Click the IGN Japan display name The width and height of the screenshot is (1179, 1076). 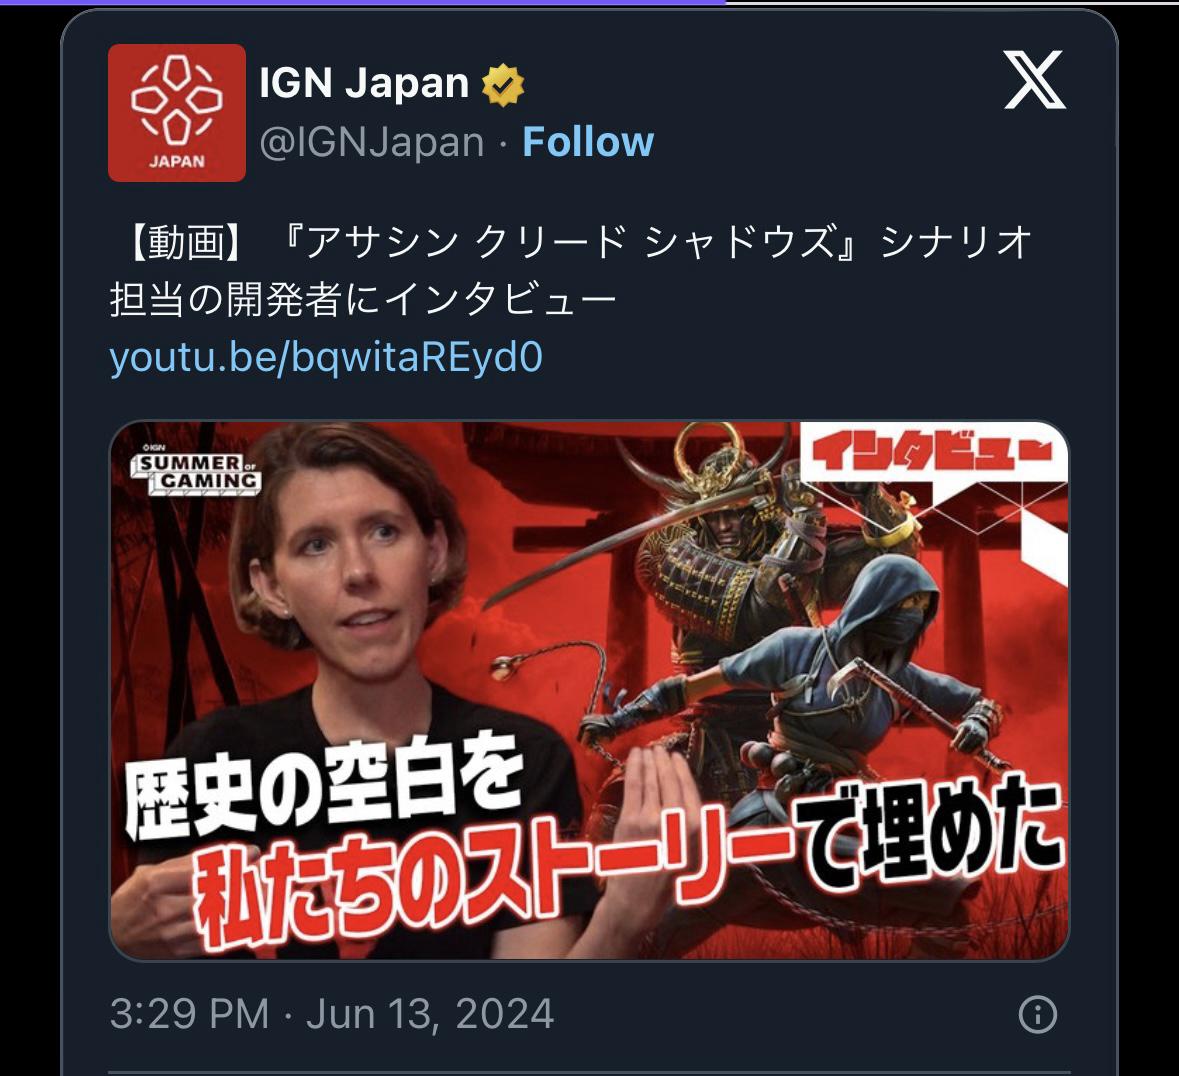[x=364, y=82]
